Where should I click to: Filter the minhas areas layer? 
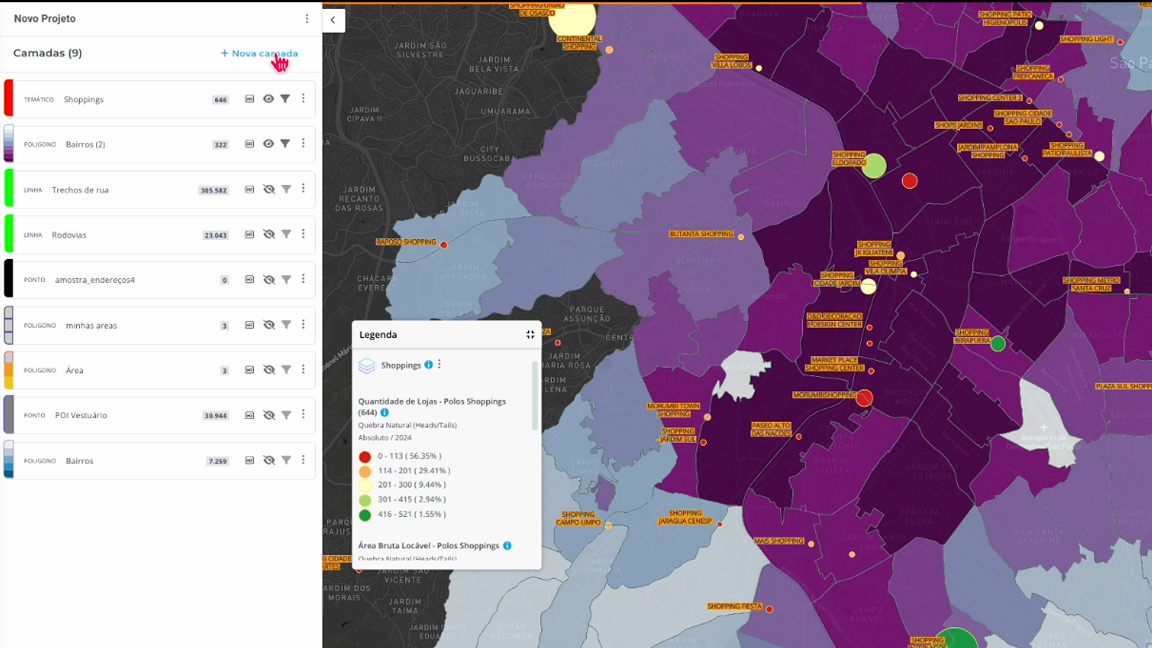(x=285, y=325)
